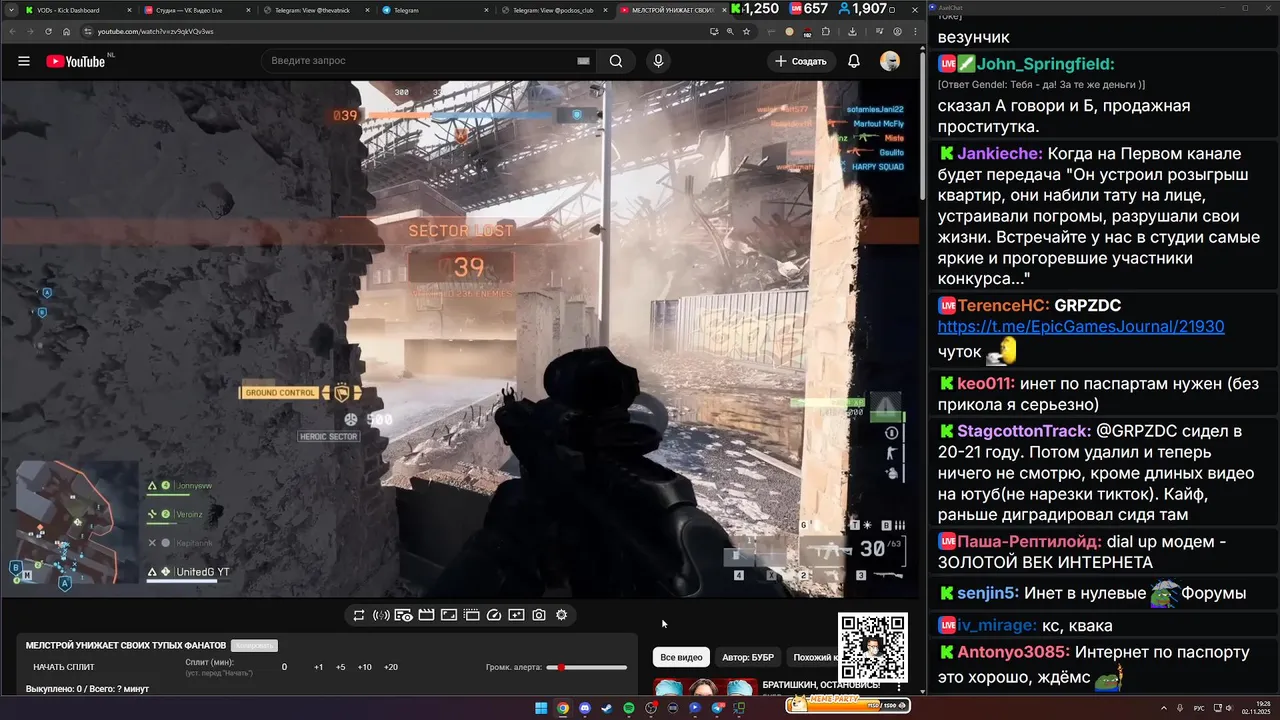Open YouTube notifications bell
The height and width of the screenshot is (720, 1280).
coord(854,61)
